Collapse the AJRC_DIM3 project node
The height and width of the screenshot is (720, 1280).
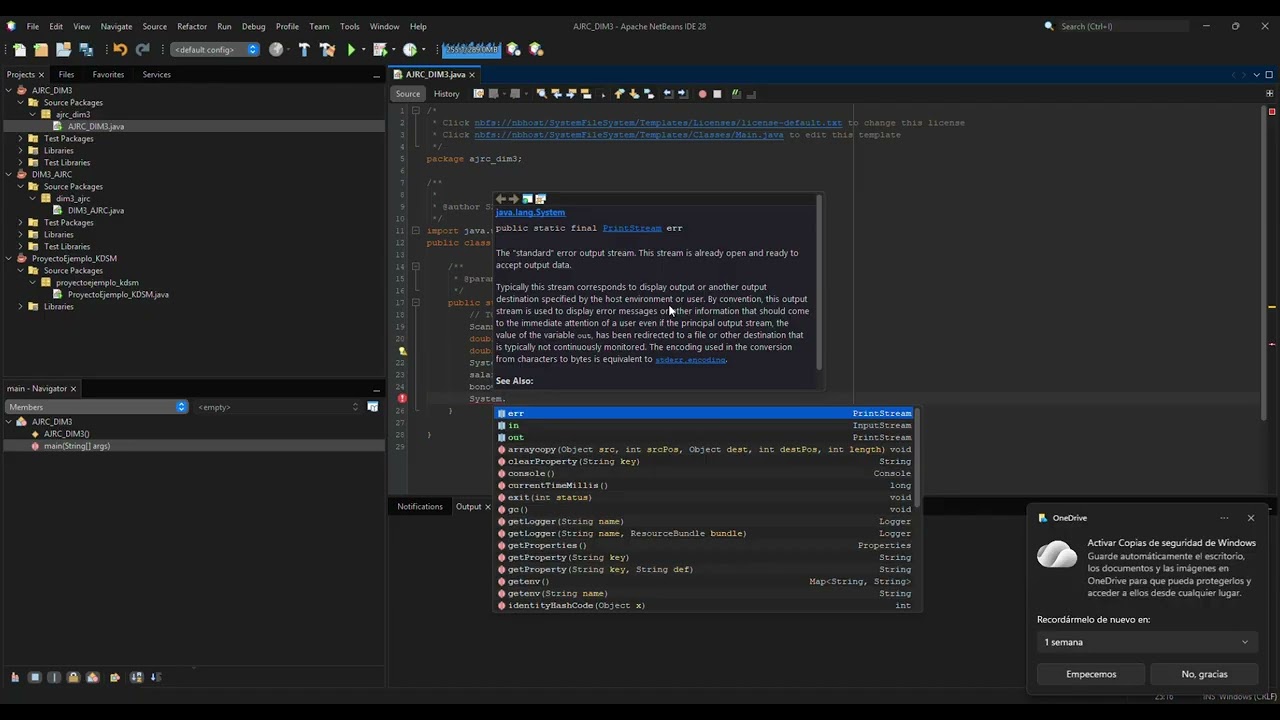tap(9, 90)
